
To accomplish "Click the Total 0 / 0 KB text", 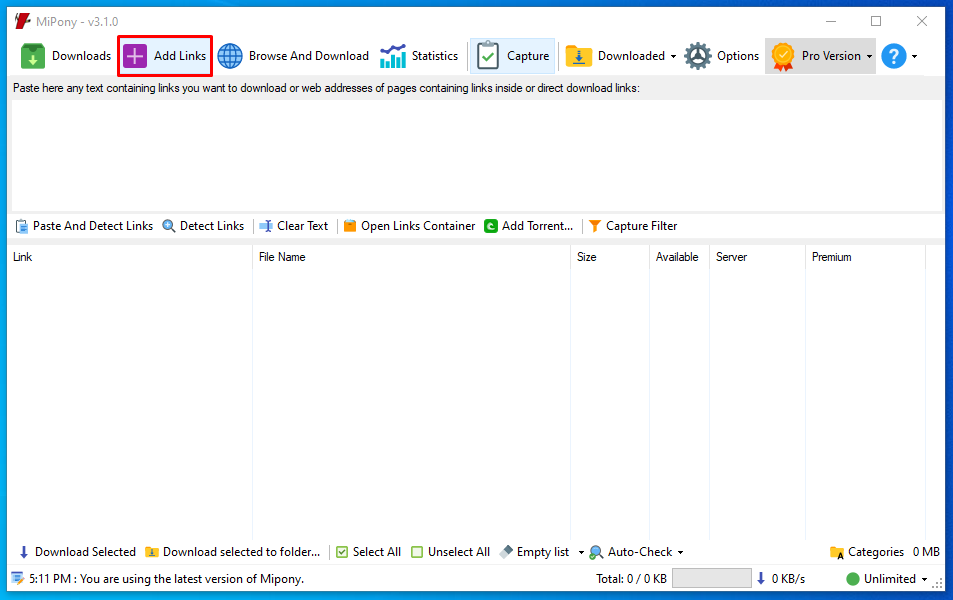I will (x=631, y=579).
